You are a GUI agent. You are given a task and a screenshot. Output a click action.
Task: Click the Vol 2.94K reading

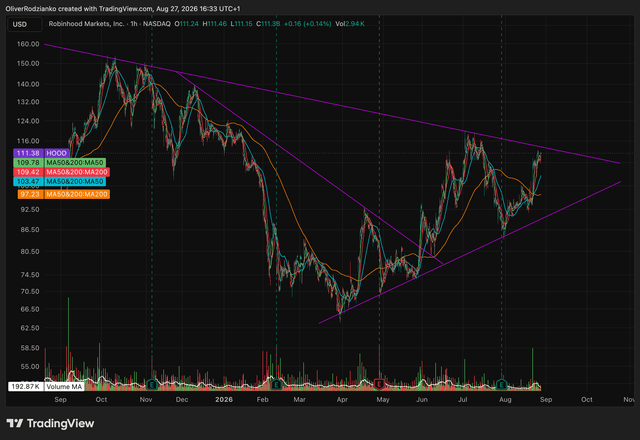[x=350, y=24]
